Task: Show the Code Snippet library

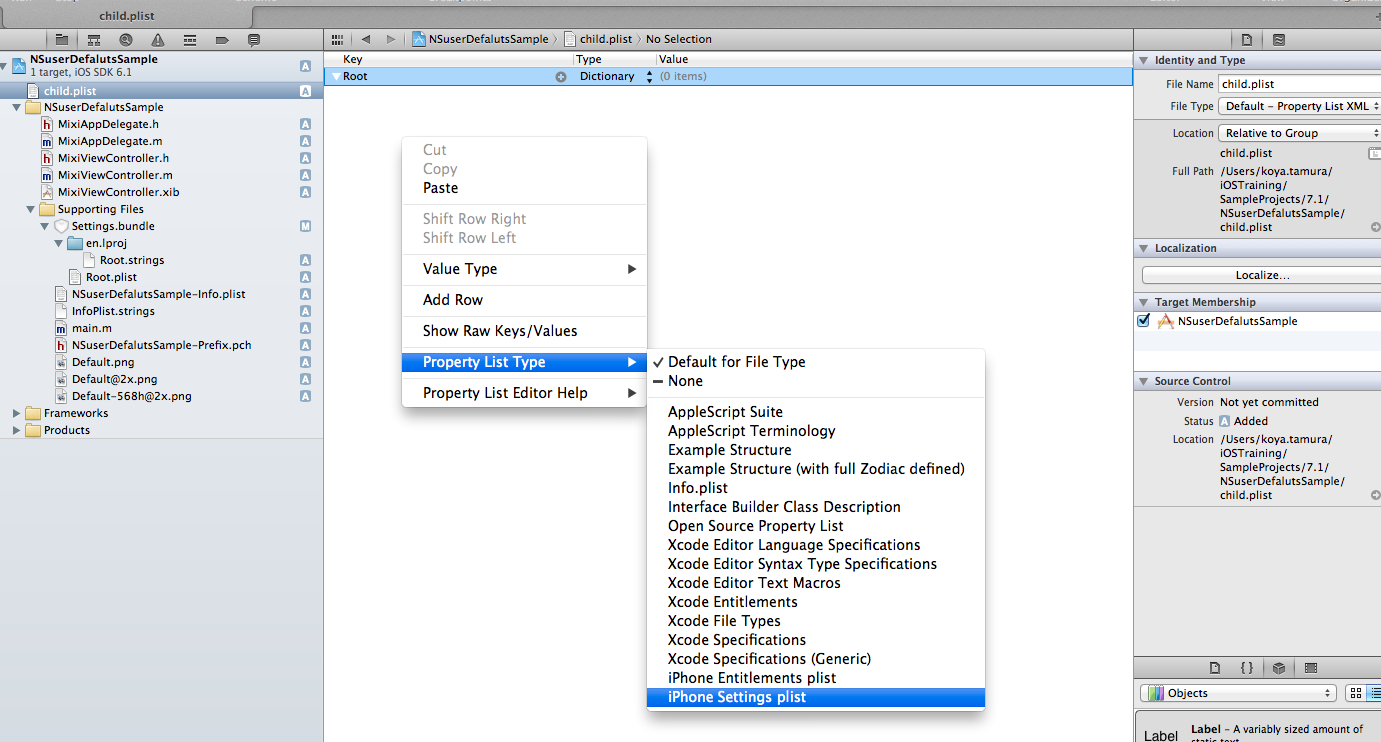Action: pos(1247,668)
